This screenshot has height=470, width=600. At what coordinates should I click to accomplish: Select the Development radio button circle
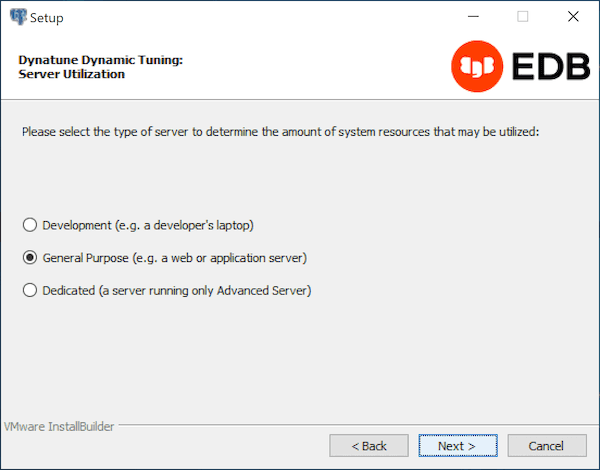click(30, 225)
